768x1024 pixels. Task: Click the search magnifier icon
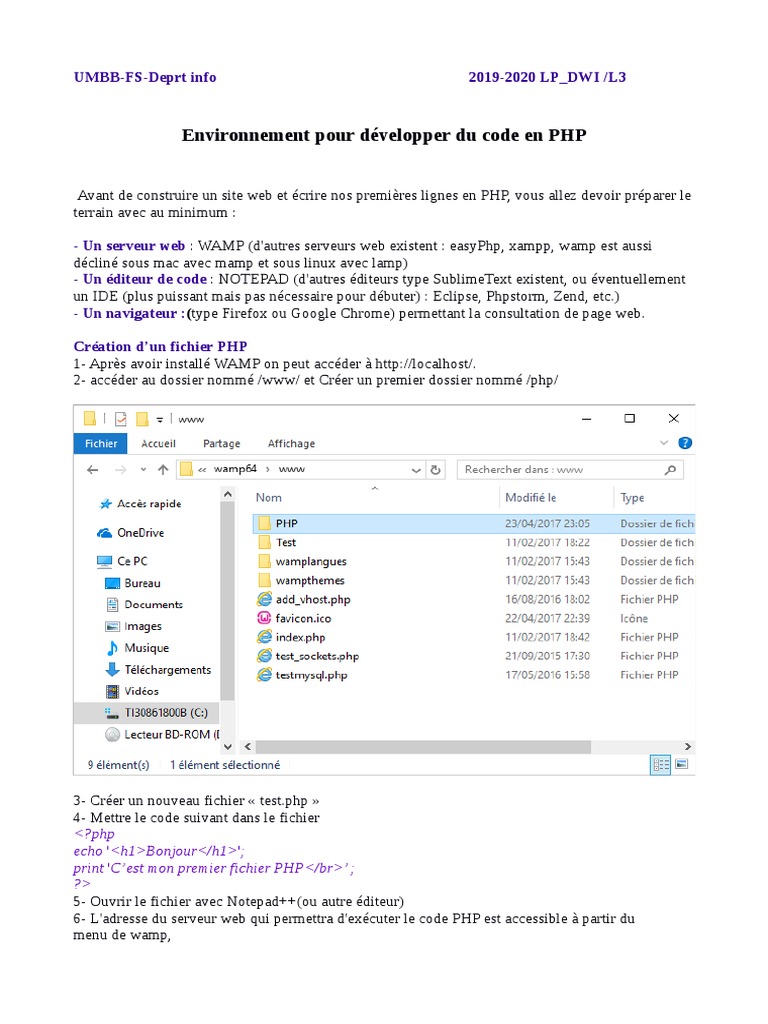[670, 470]
